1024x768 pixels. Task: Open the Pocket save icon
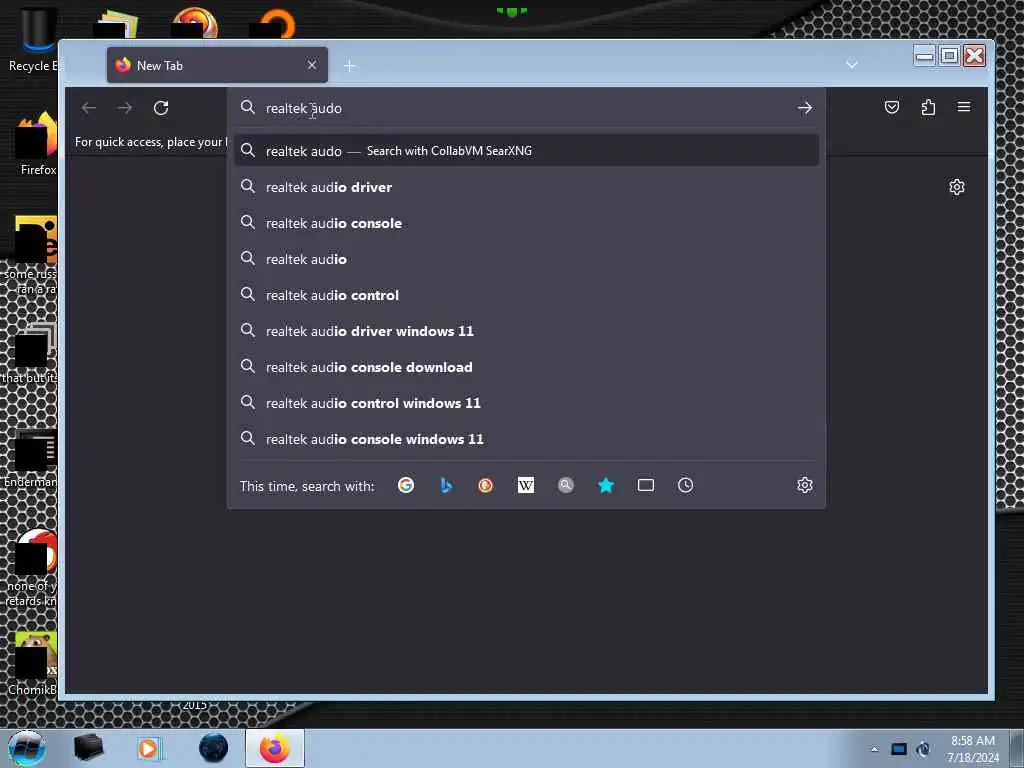click(891, 107)
